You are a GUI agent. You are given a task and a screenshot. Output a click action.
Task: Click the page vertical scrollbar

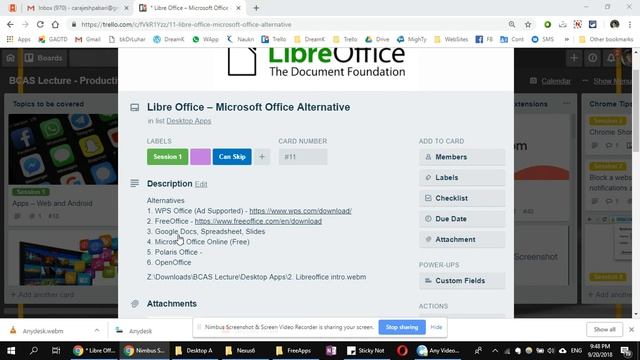636,110
